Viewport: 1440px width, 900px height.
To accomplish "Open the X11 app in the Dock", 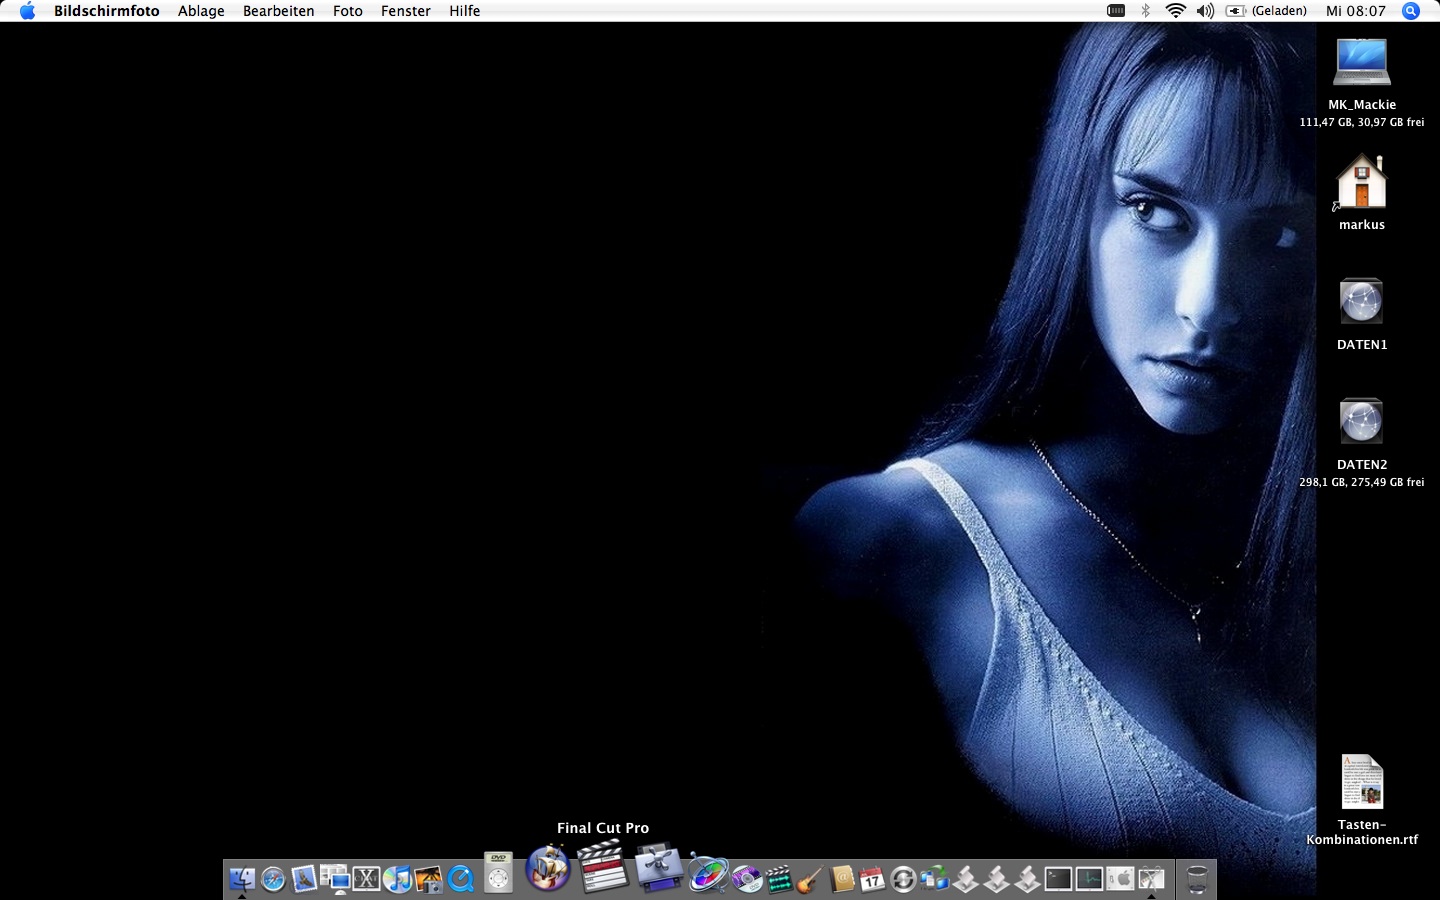I will (x=366, y=879).
